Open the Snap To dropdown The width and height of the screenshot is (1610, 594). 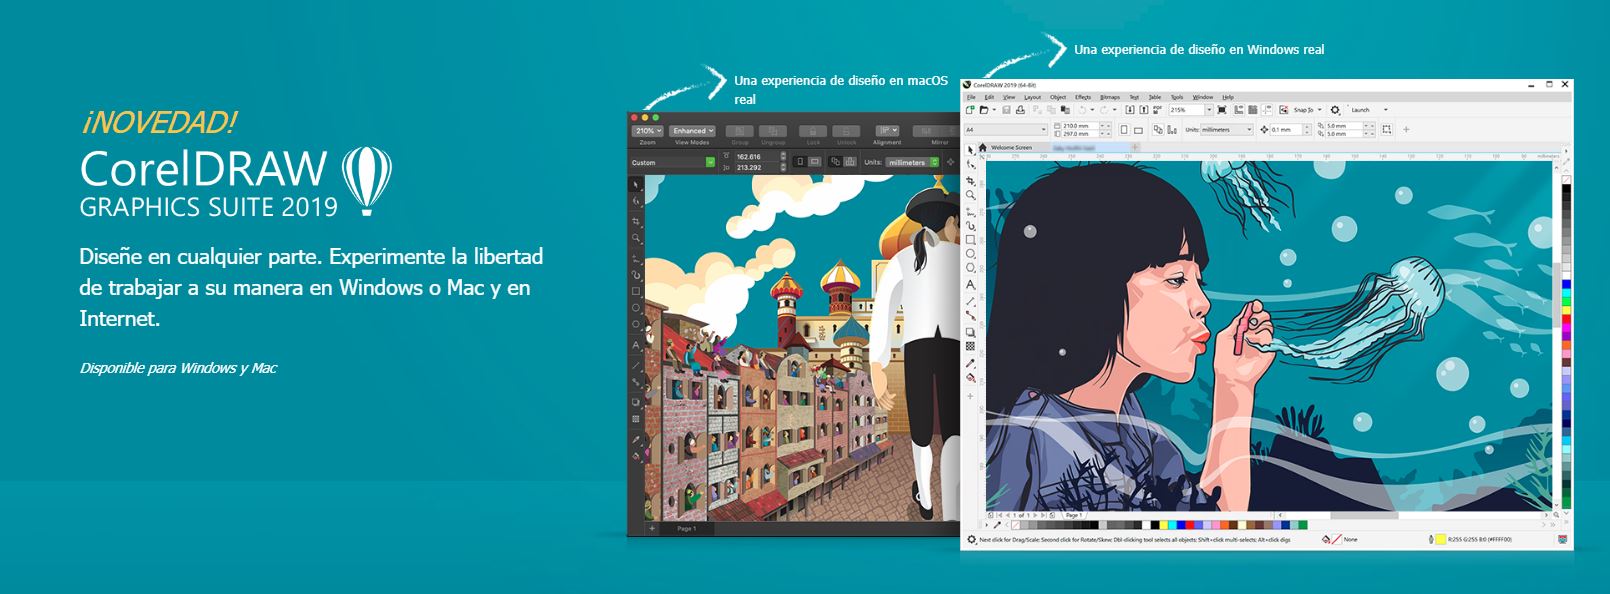pos(1307,110)
